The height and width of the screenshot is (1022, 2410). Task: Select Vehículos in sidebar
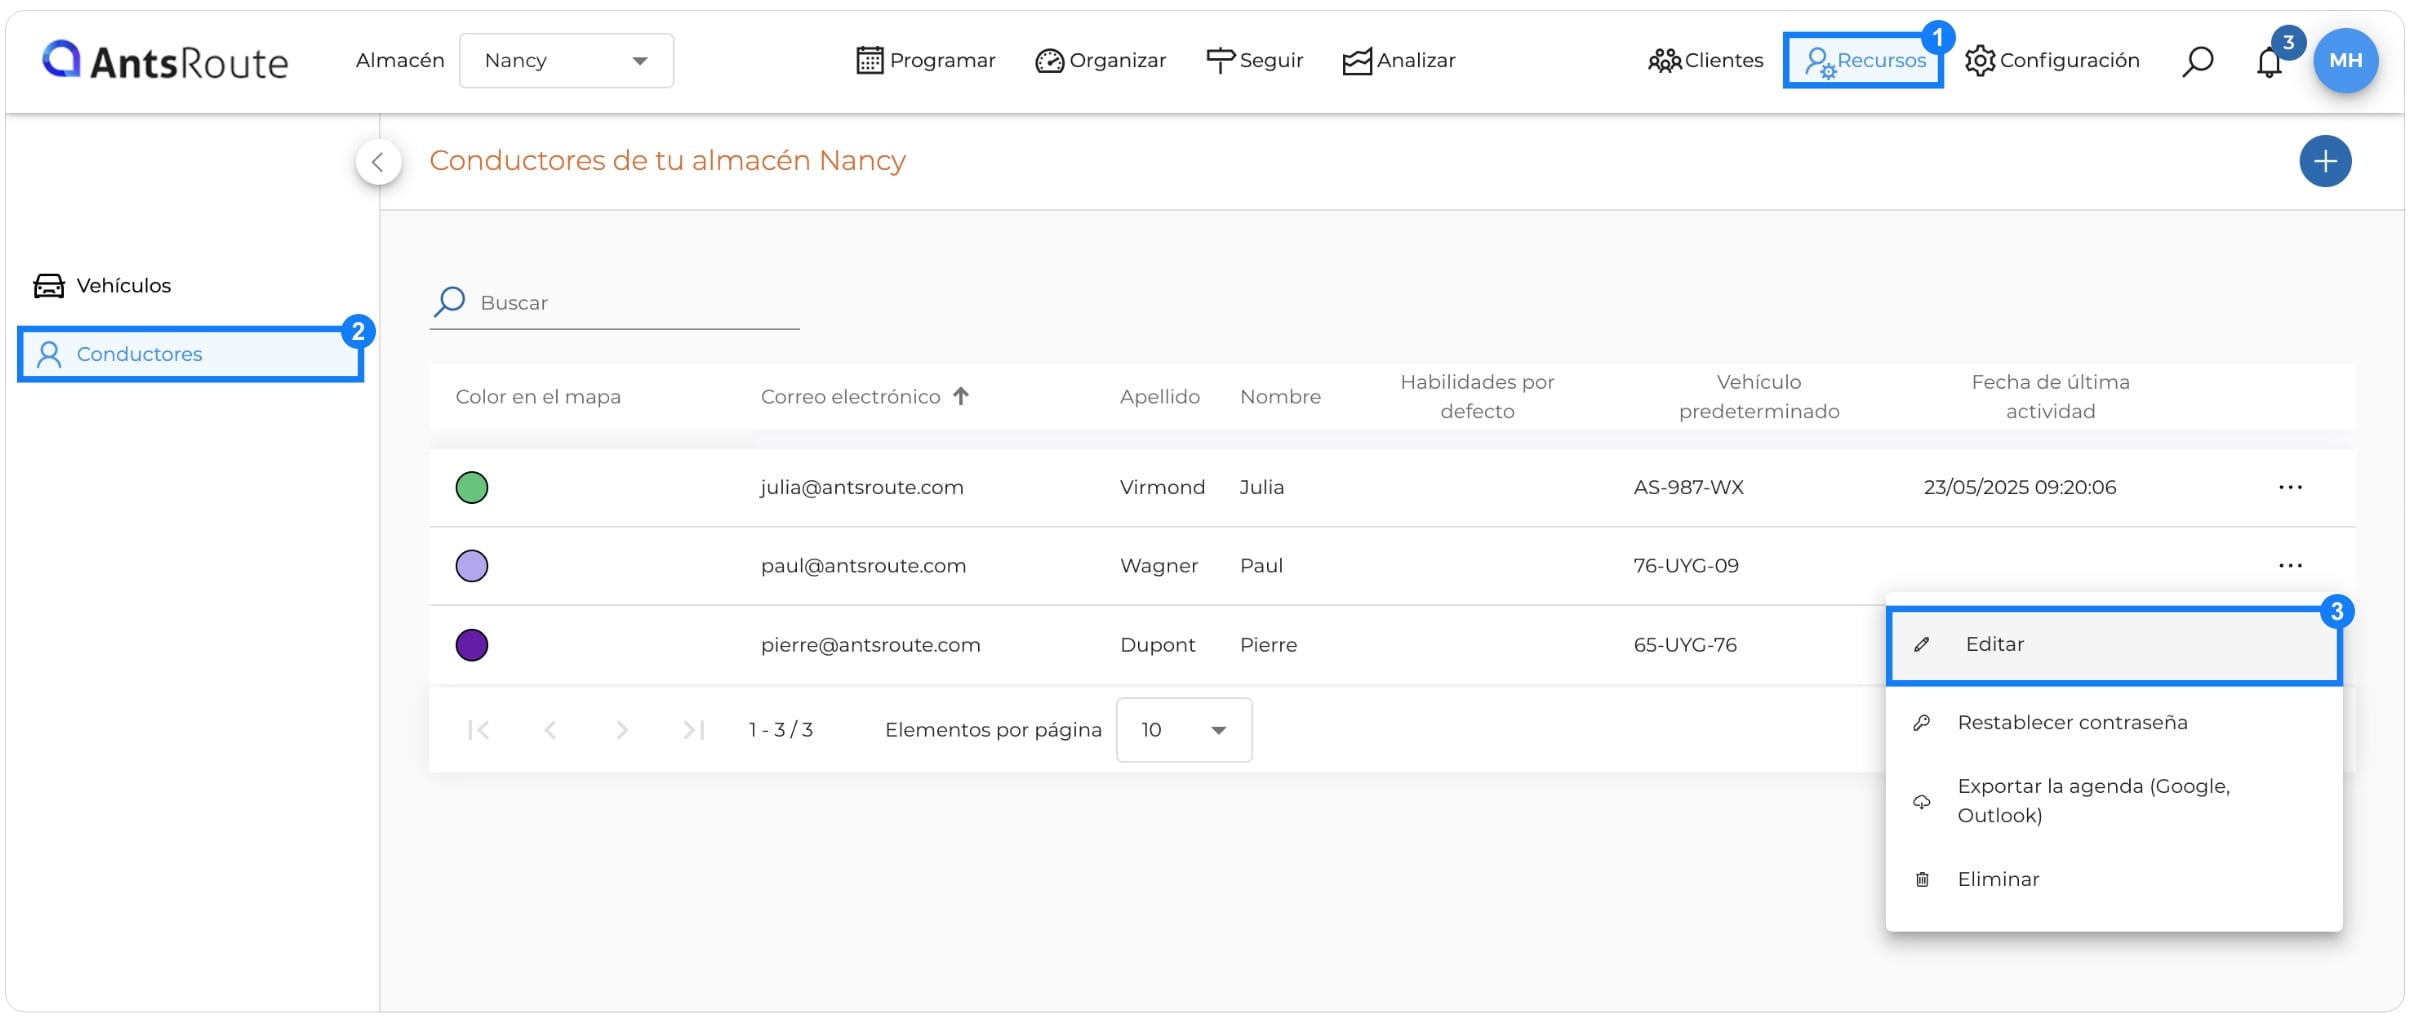click(x=102, y=286)
